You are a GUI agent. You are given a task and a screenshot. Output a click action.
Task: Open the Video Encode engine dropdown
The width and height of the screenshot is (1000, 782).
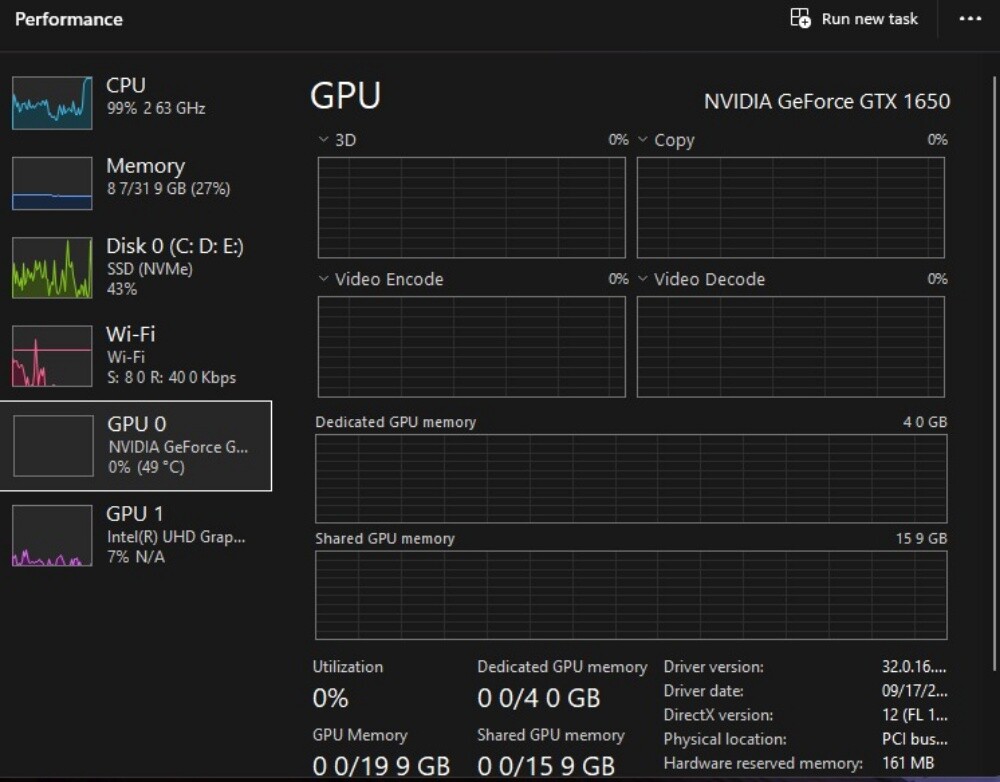(x=323, y=278)
